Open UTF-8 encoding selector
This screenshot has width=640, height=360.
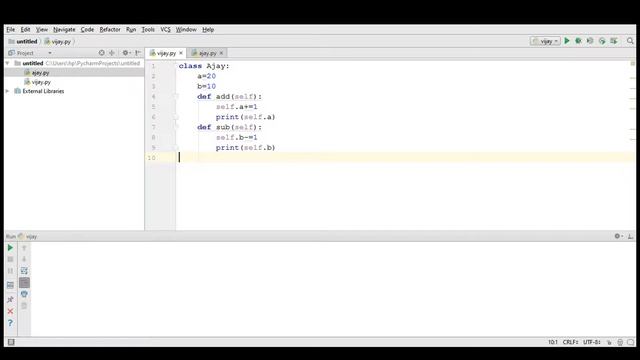592,342
